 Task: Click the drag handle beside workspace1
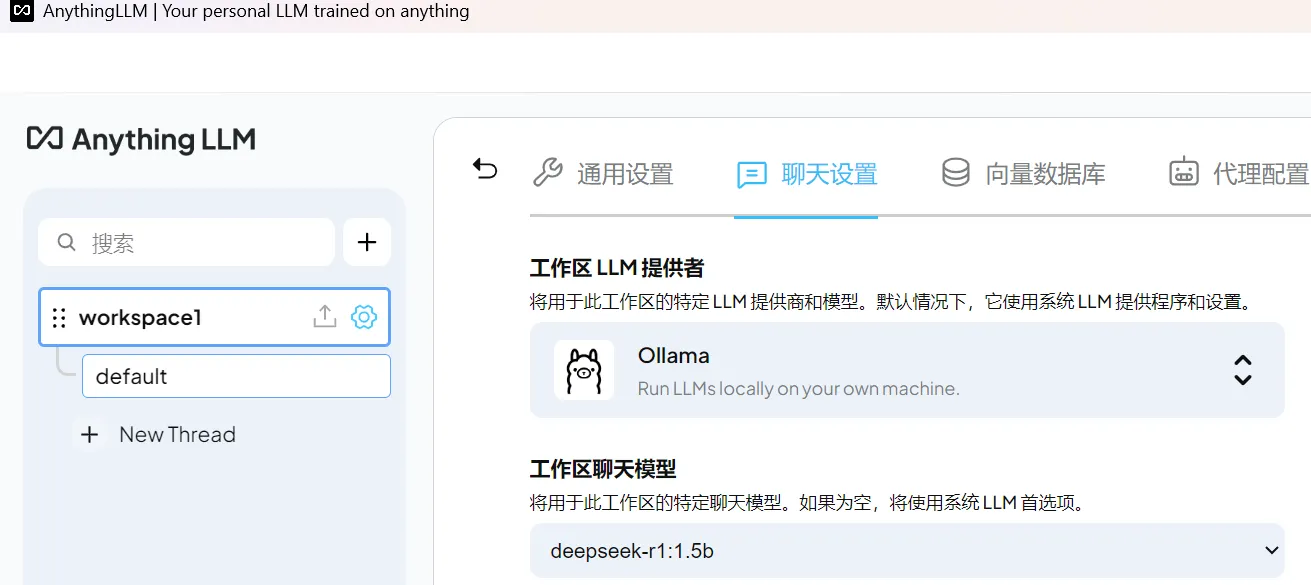coord(59,318)
